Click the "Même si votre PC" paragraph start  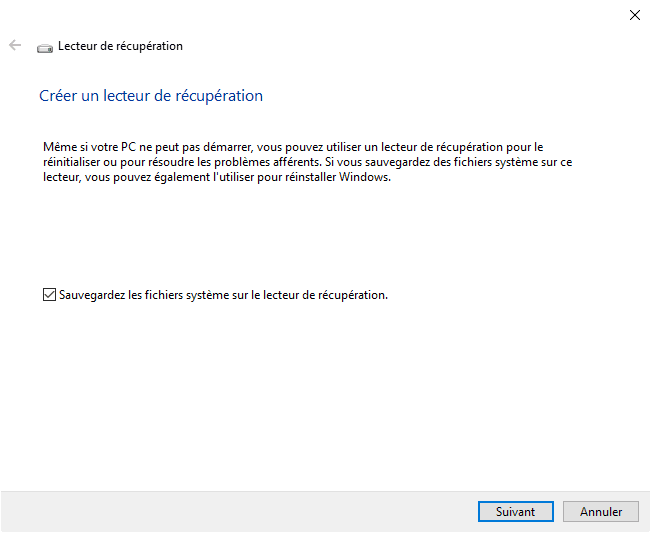(80, 147)
